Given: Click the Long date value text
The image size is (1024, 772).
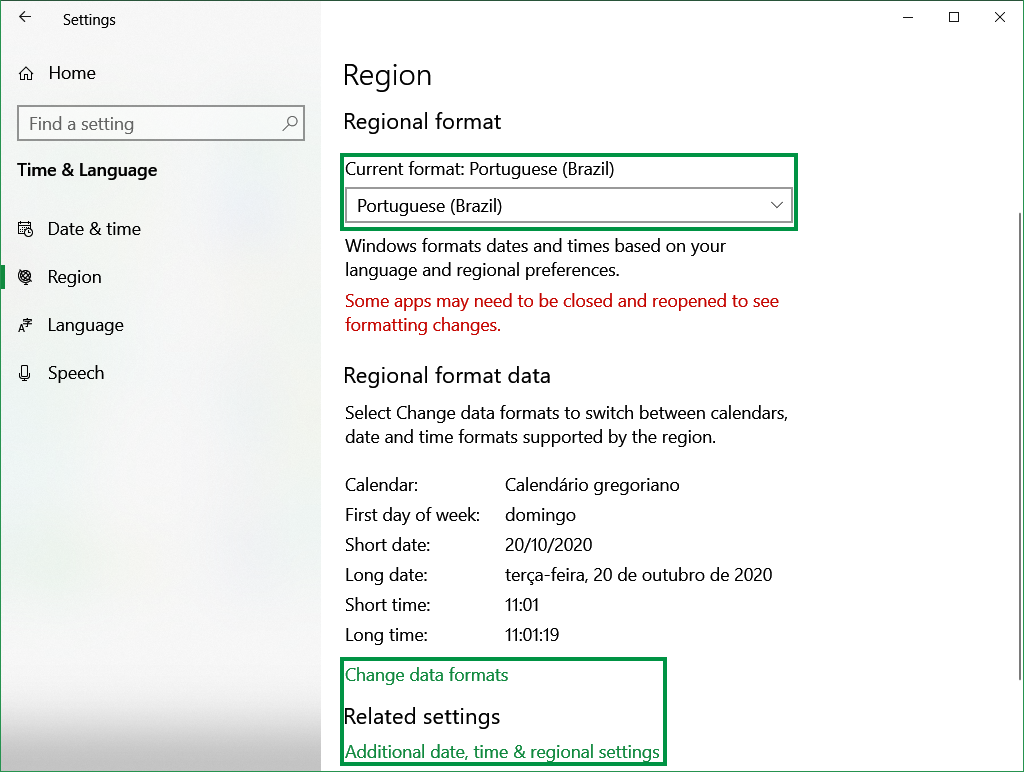Looking at the screenshot, I should click(639, 575).
